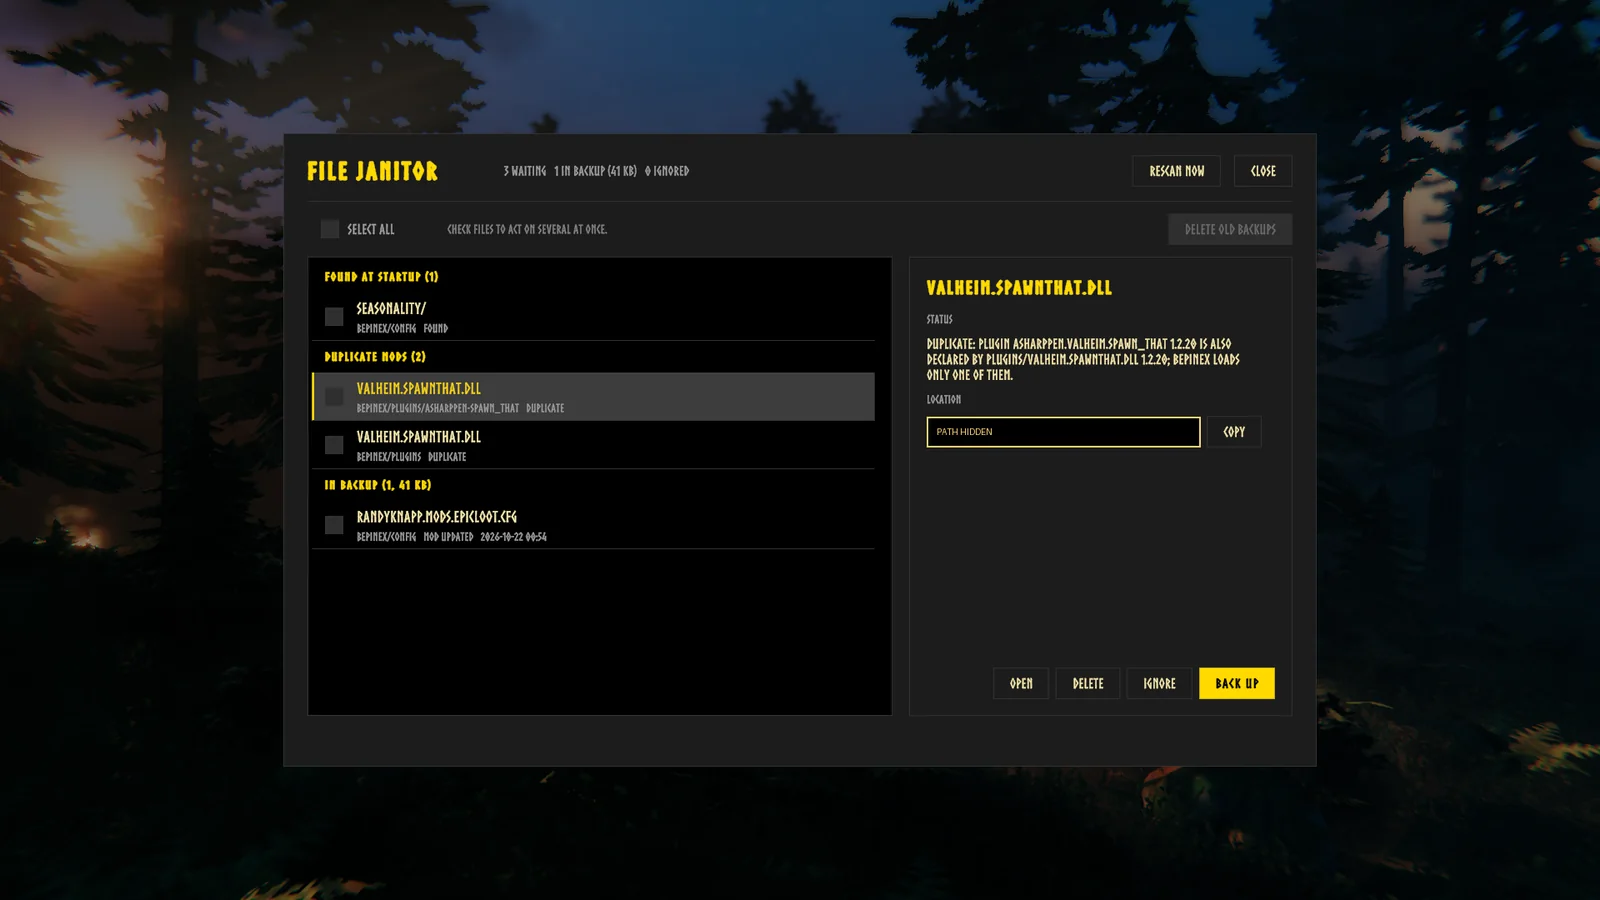Close the File Janitor window
This screenshot has width=1600, height=900.
(x=1263, y=171)
